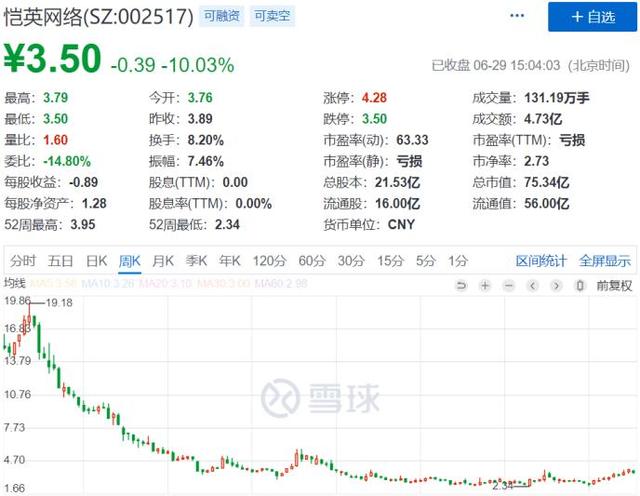Toggle the 均线 moving average display
640x496 pixels.
point(15,283)
